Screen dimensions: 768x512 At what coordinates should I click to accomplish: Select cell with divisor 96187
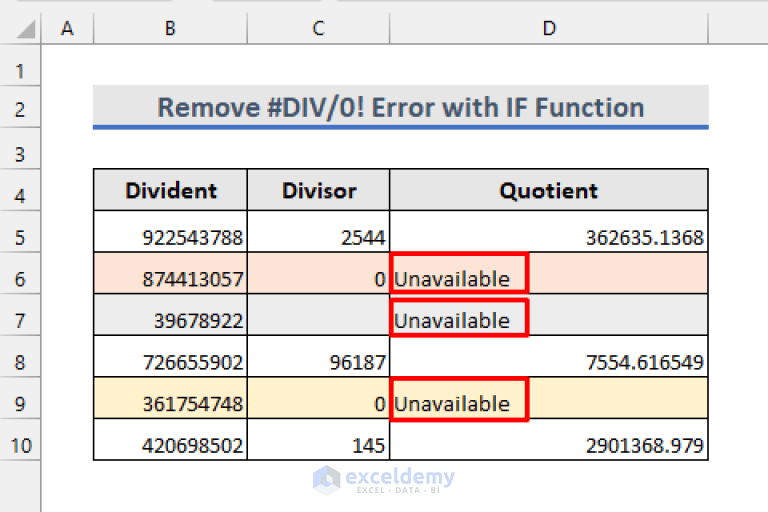coord(318,357)
